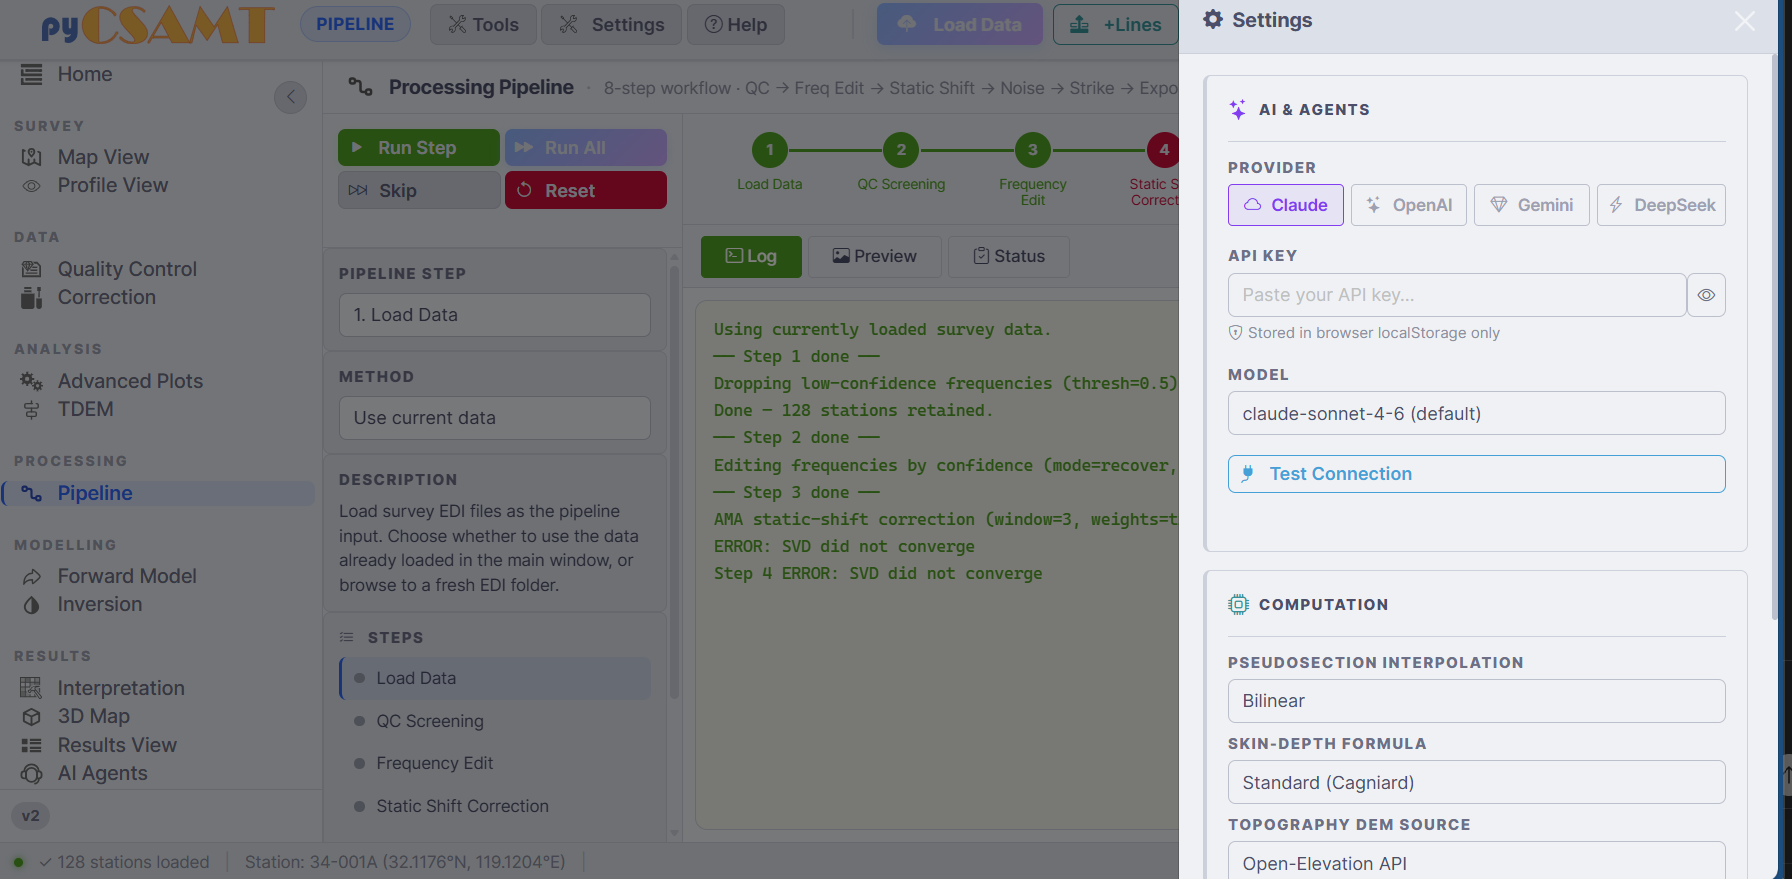
Task: Select DeepSeek as AI provider
Action: tap(1661, 205)
